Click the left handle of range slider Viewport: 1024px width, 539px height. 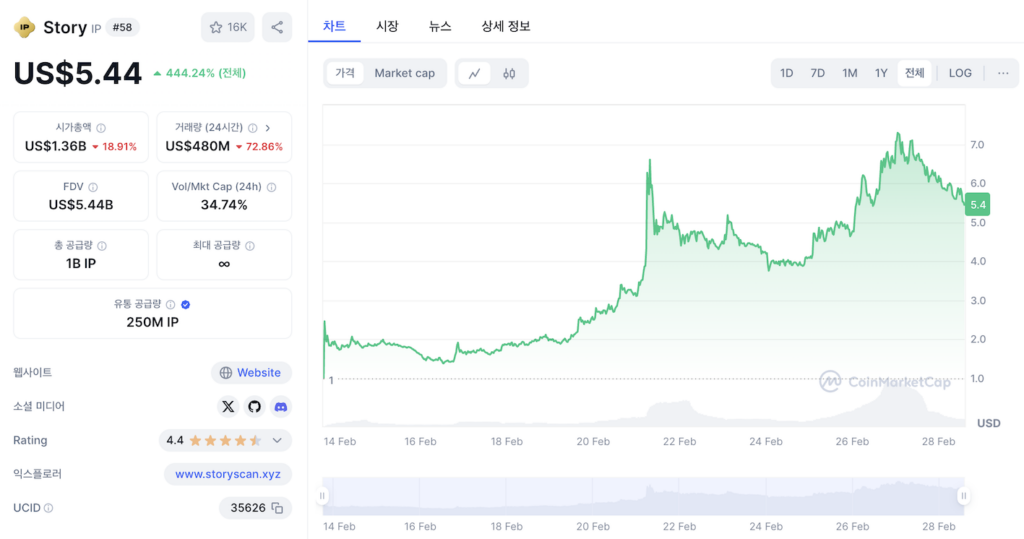322,496
